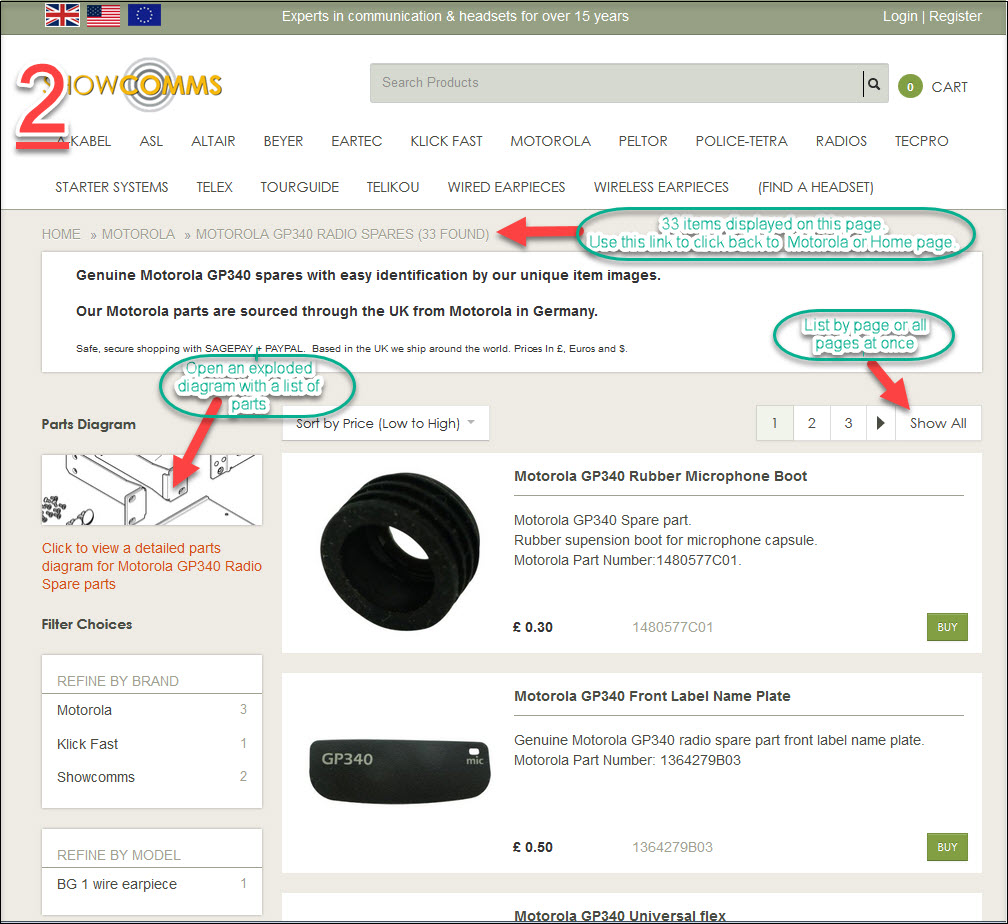Open the POLICE-TETRA menu item

pos(741,141)
